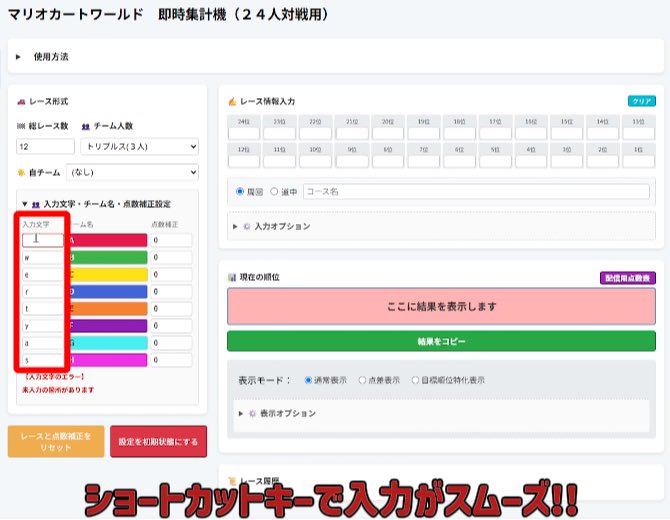Viewport: 670px width, 520px height.
Task: Click the gear icon beside 表示オプション
Action: tap(253, 414)
